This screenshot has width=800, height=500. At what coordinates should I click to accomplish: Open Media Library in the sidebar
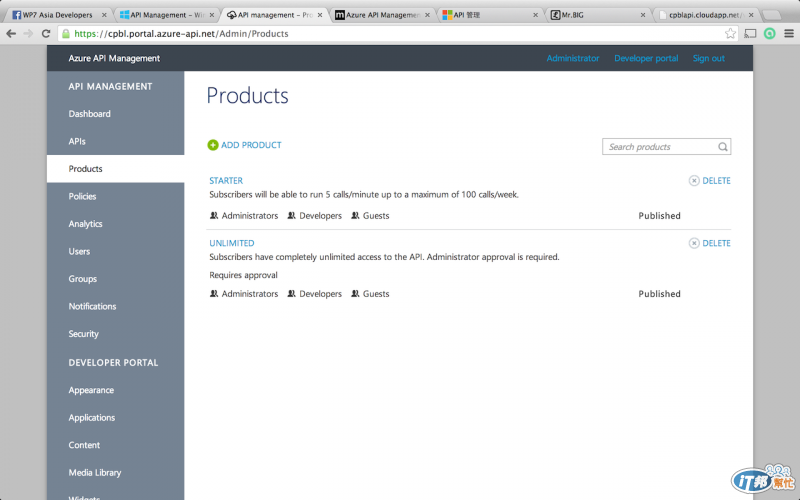pyautogui.click(x=95, y=473)
